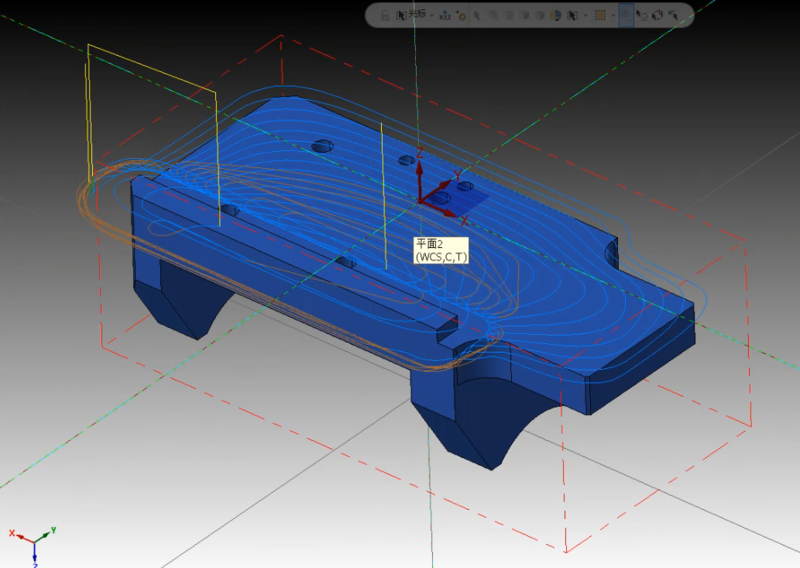Click the 平面2 (WCS,C,T) plane label
This screenshot has width=800, height=568.
tap(441, 250)
